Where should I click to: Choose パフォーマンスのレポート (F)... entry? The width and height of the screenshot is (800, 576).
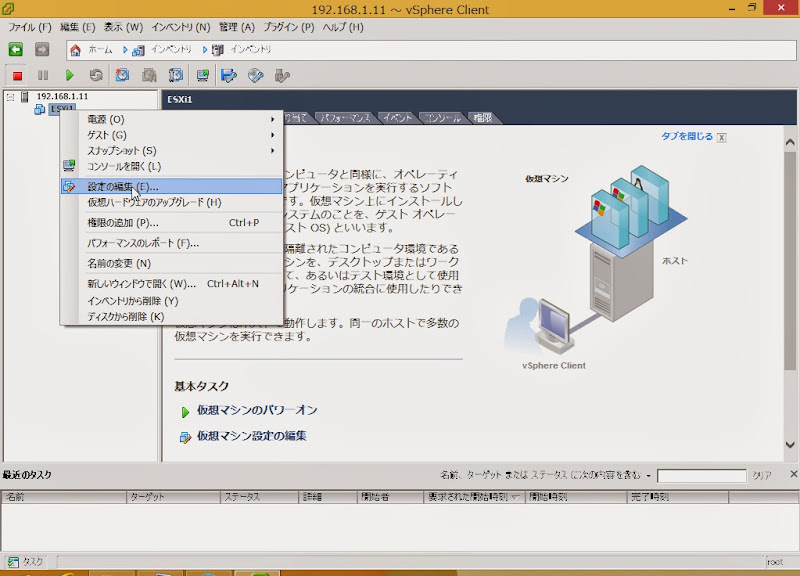tap(171, 243)
